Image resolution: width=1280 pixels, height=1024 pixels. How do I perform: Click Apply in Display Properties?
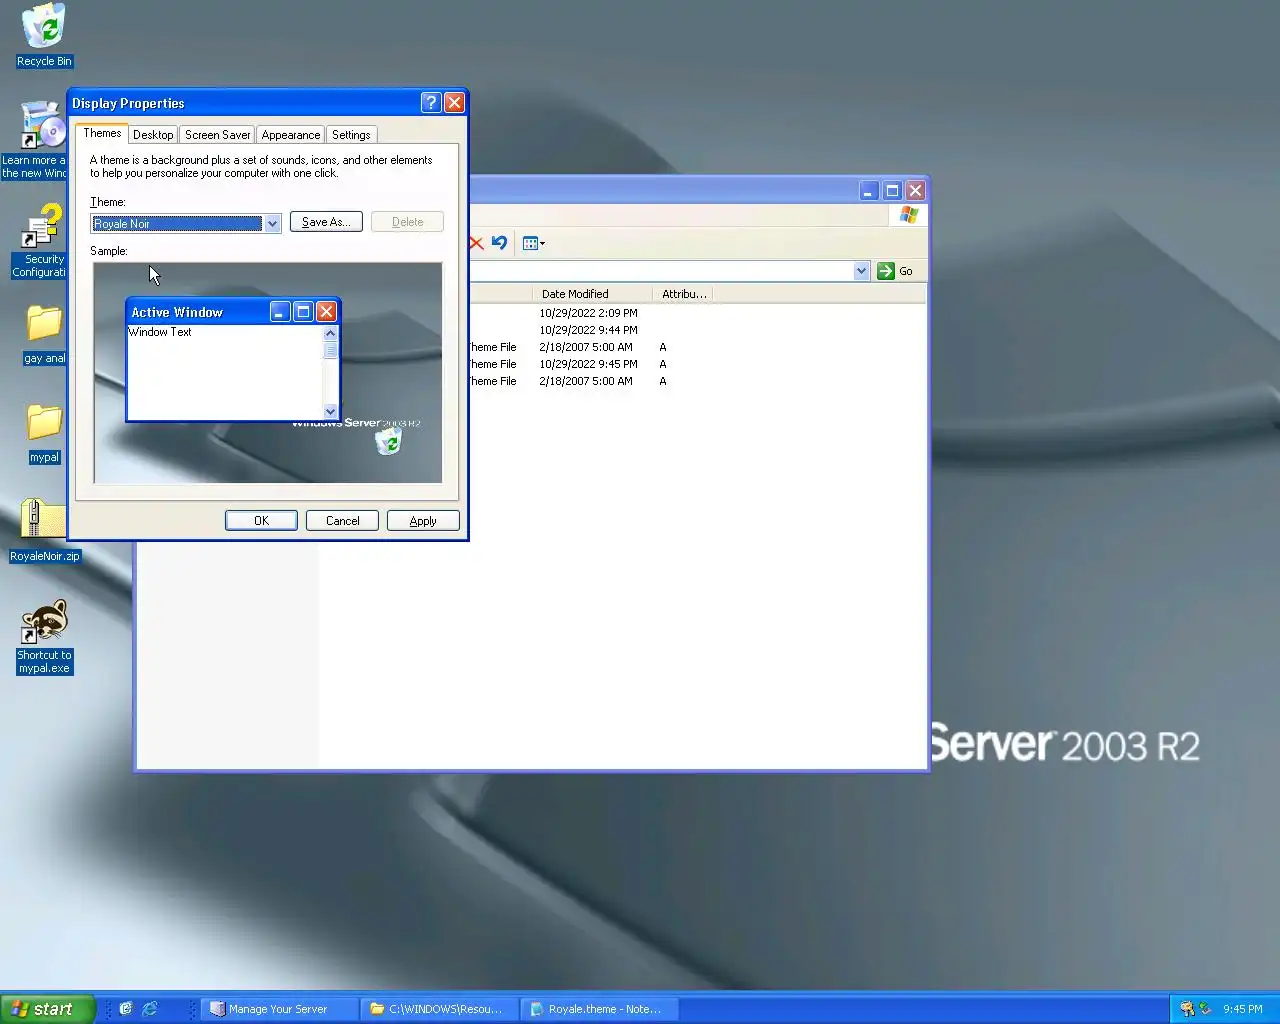[x=423, y=521]
